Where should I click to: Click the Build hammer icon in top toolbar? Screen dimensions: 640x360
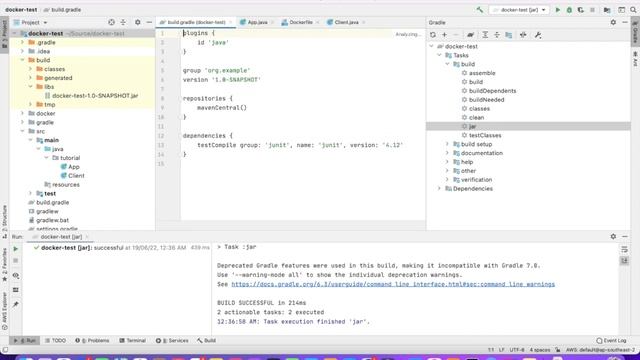coord(480,10)
